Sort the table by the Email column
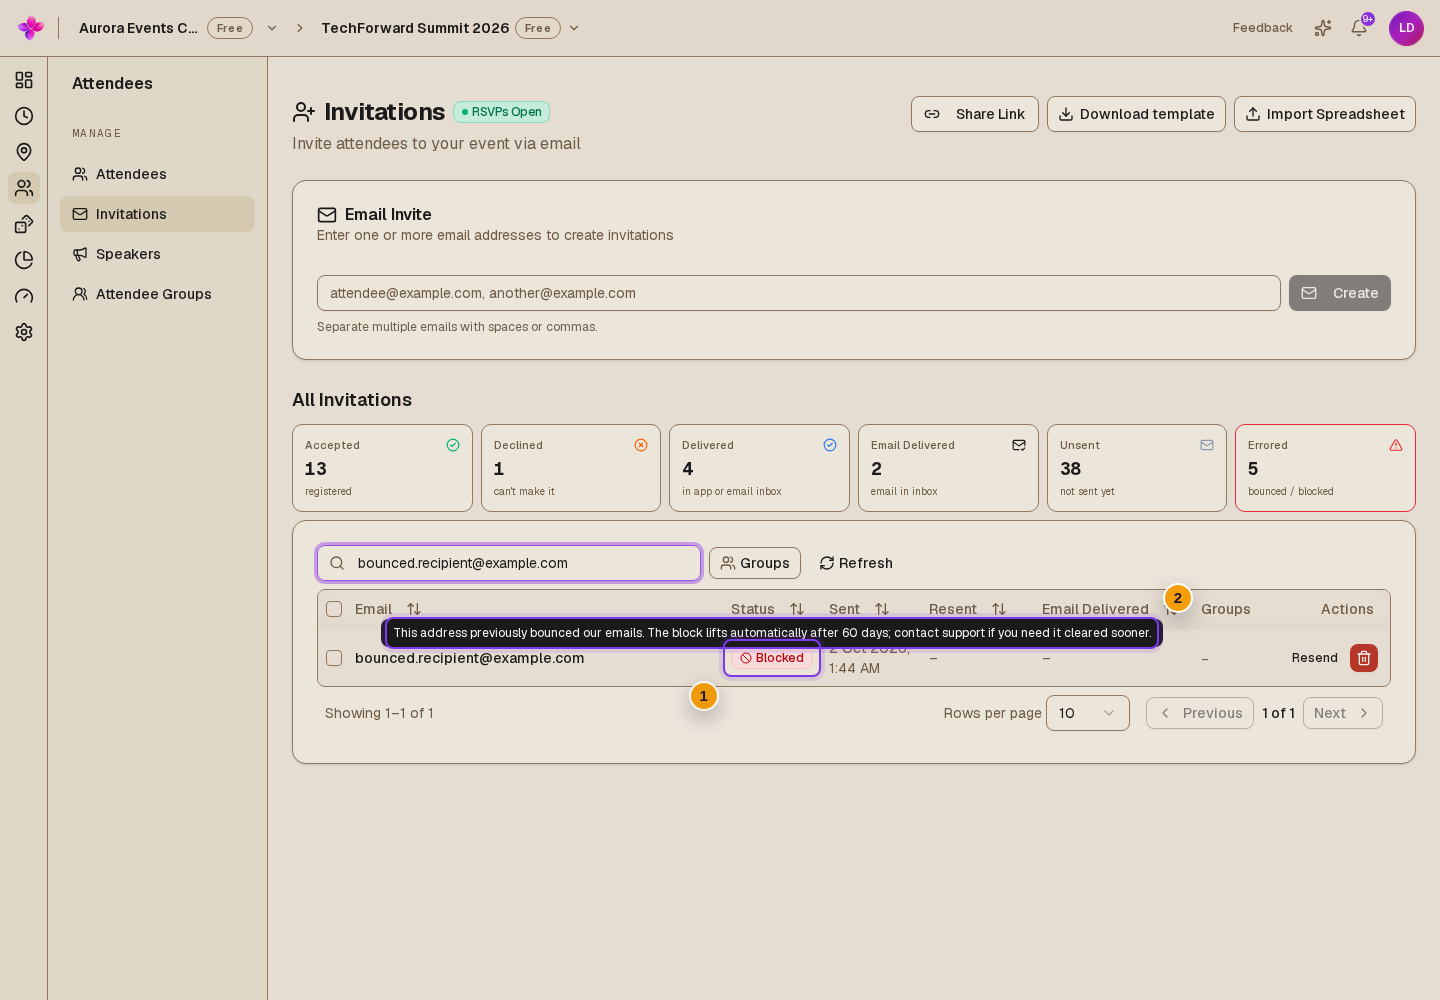Image resolution: width=1440 pixels, height=1000 pixels. coord(414,609)
